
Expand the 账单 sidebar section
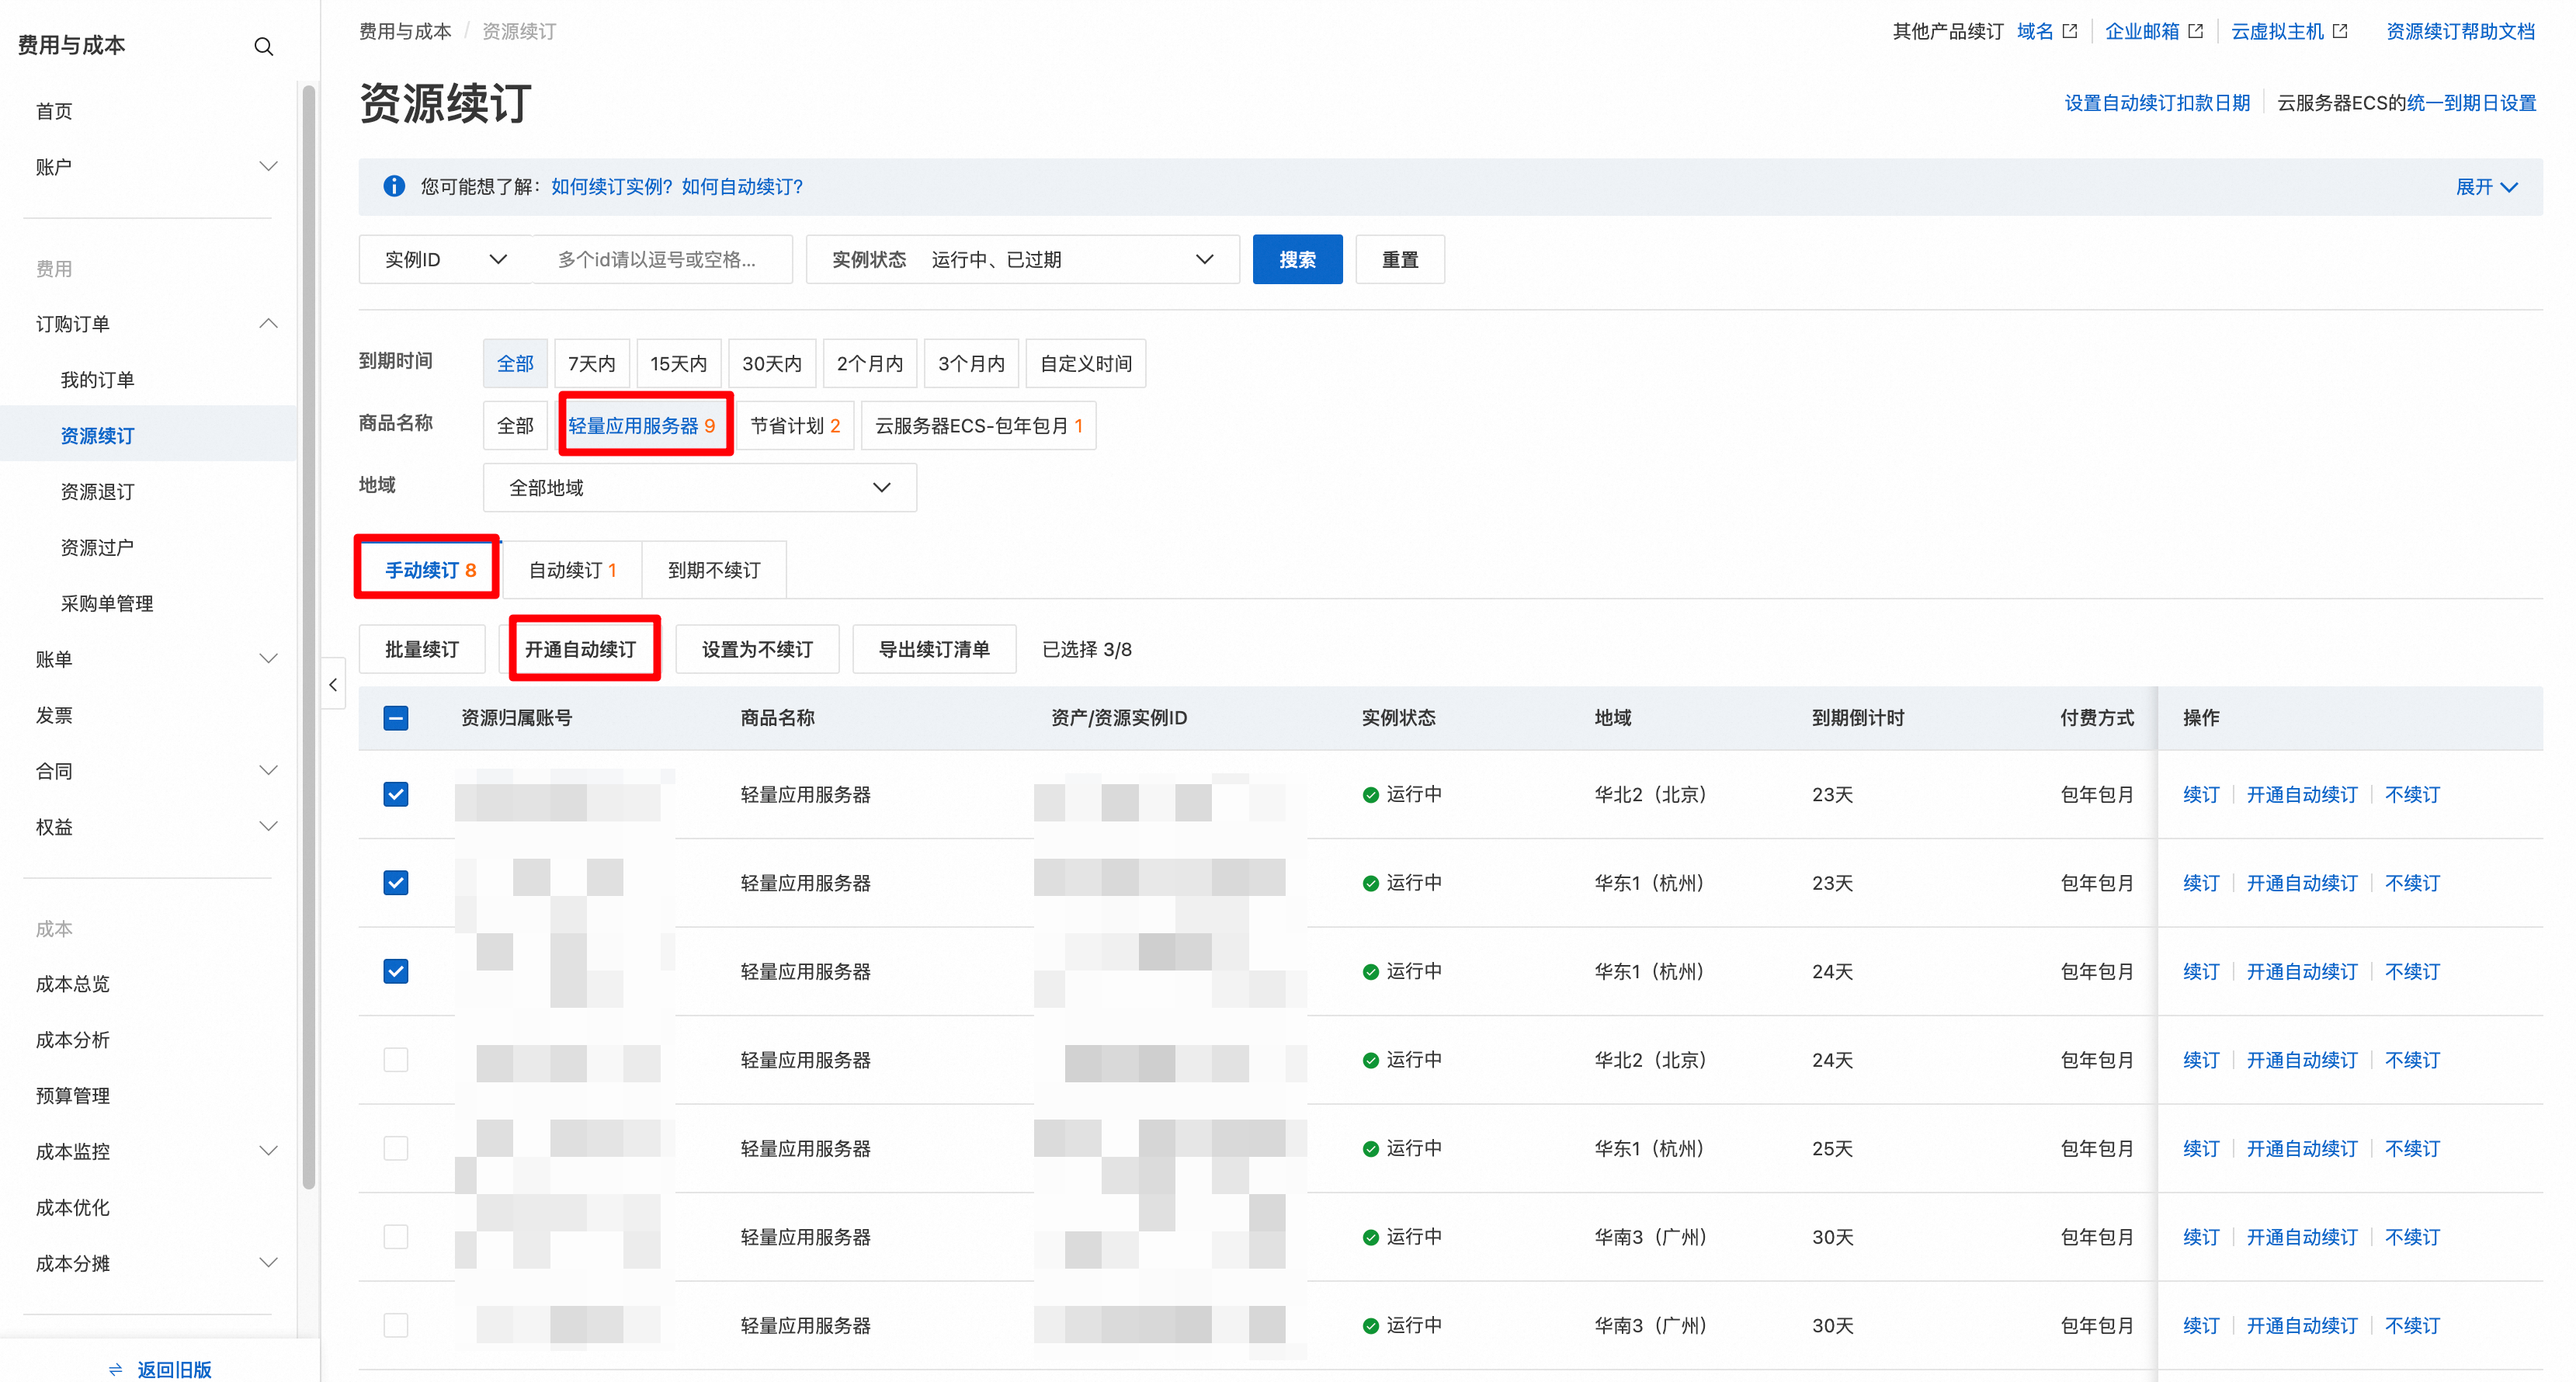[x=268, y=658]
